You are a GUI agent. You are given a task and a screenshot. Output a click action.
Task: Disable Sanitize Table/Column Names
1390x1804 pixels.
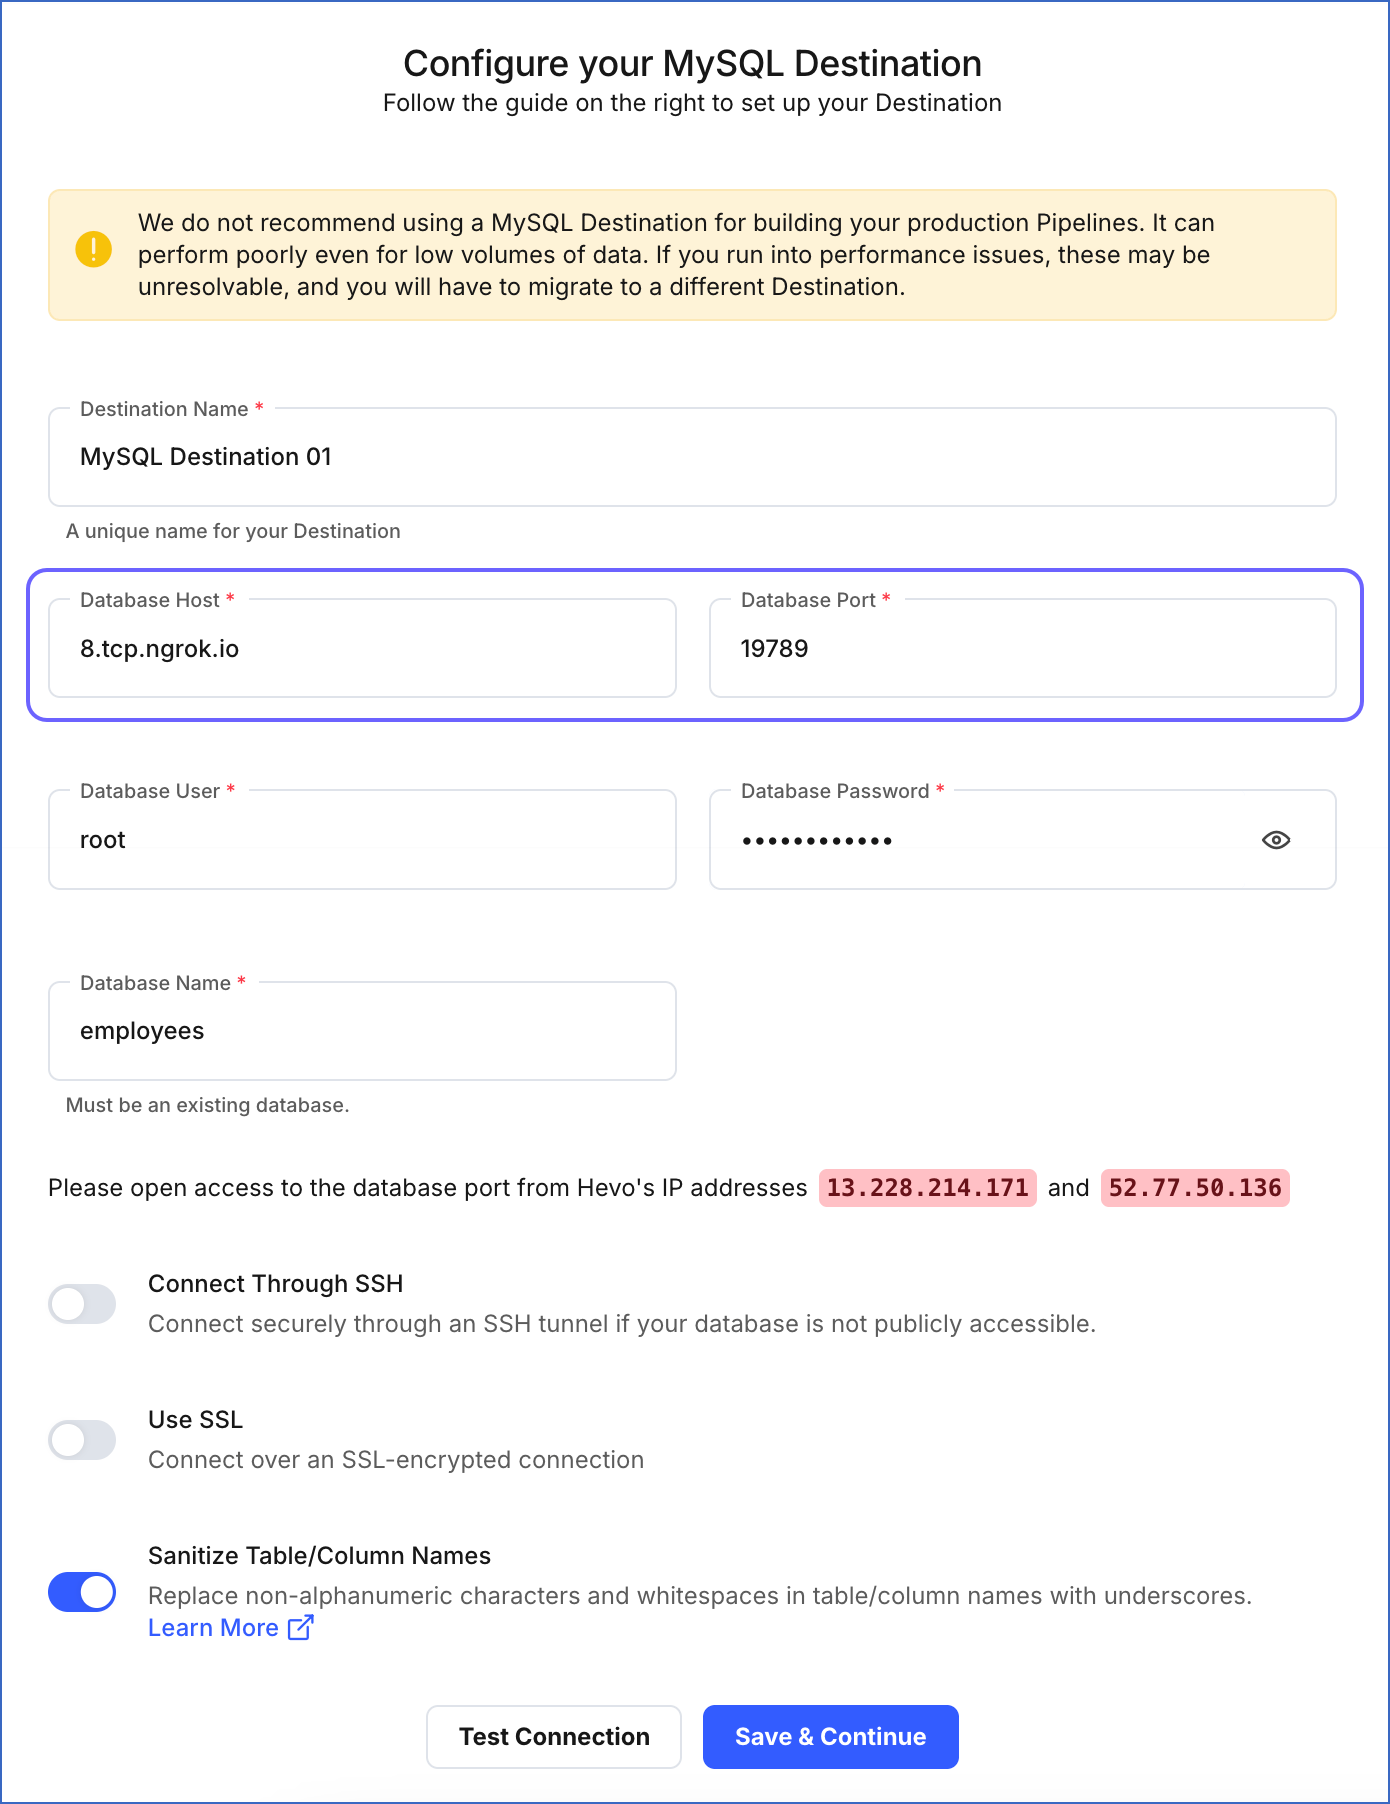82,1592
